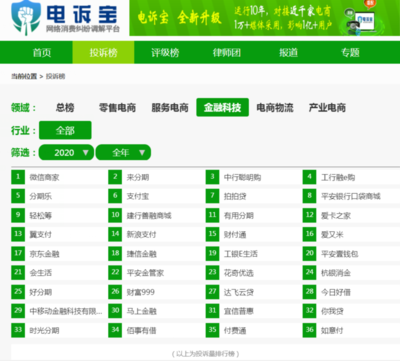Screen dimensions: 400x361
Task: Open the 付费通 ranking entry
Action: (x=235, y=331)
